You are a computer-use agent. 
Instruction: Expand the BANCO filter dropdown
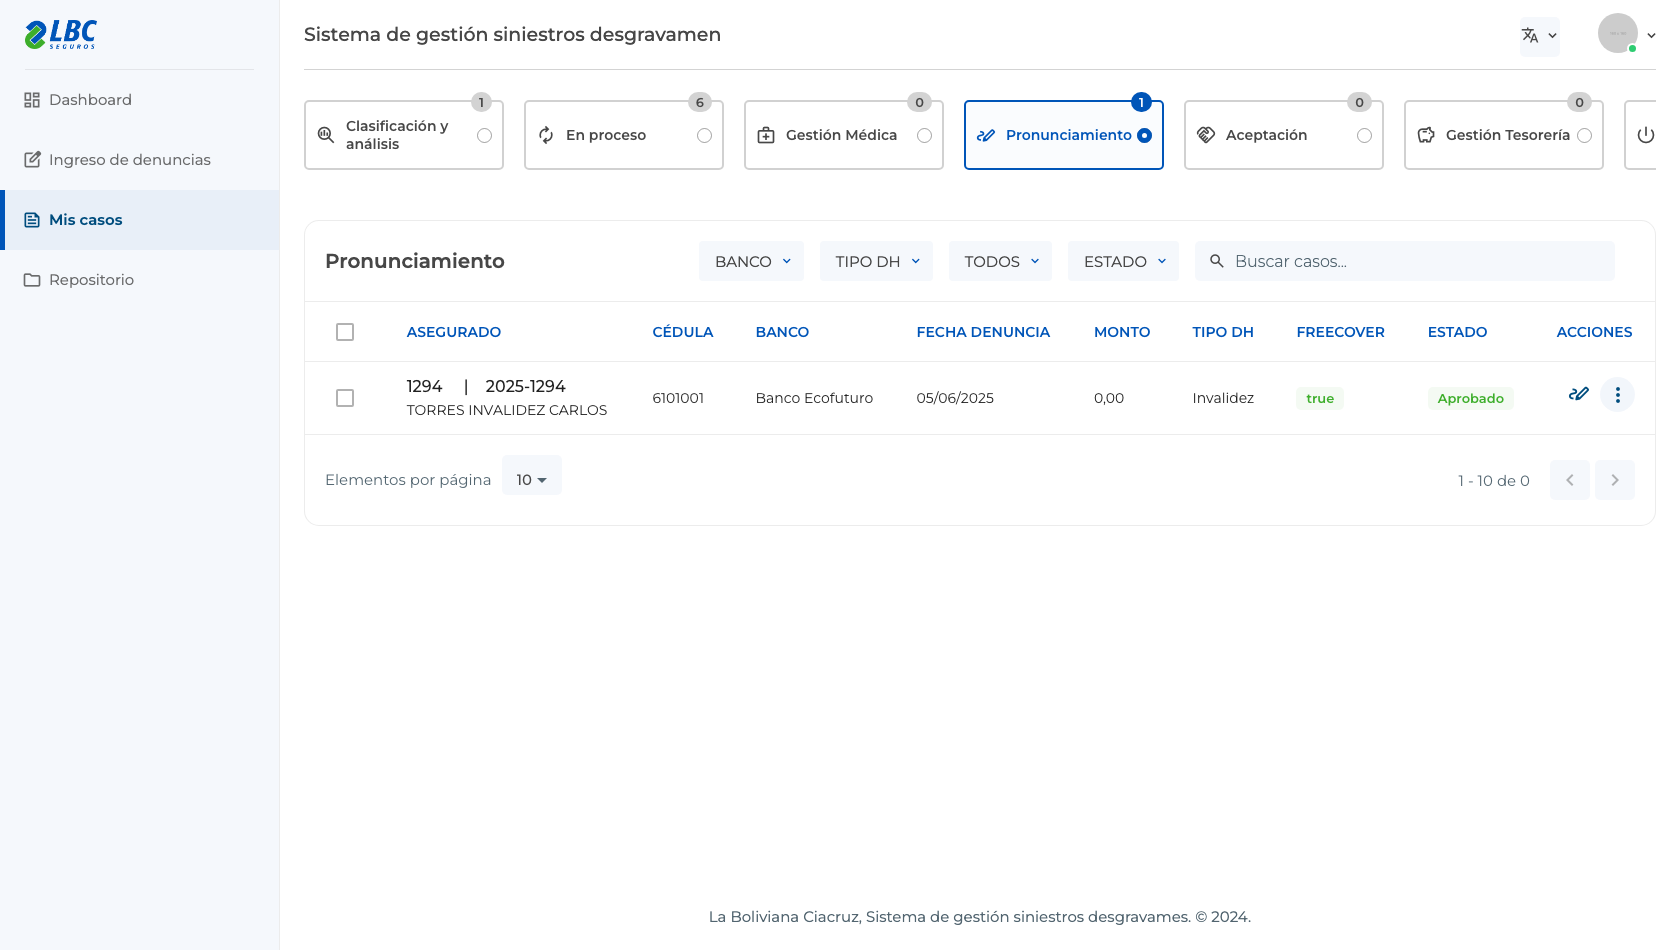(751, 261)
